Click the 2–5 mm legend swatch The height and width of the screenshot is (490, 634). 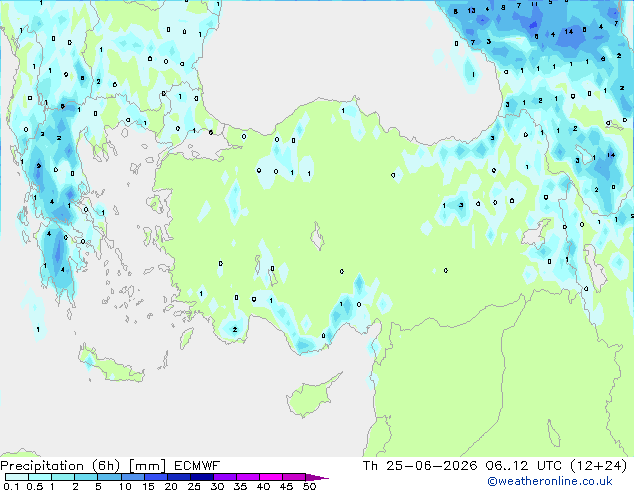(x=86, y=477)
